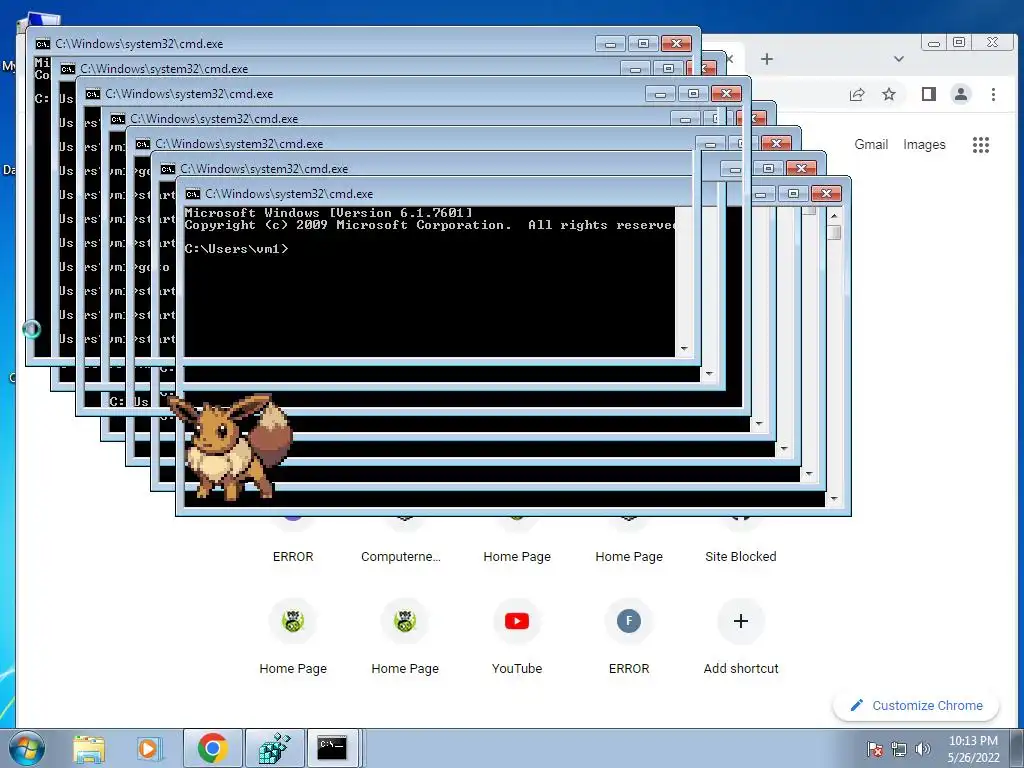Viewport: 1024px width, 768px height.
Task: Bookmark this page with the star icon
Action: (x=889, y=95)
